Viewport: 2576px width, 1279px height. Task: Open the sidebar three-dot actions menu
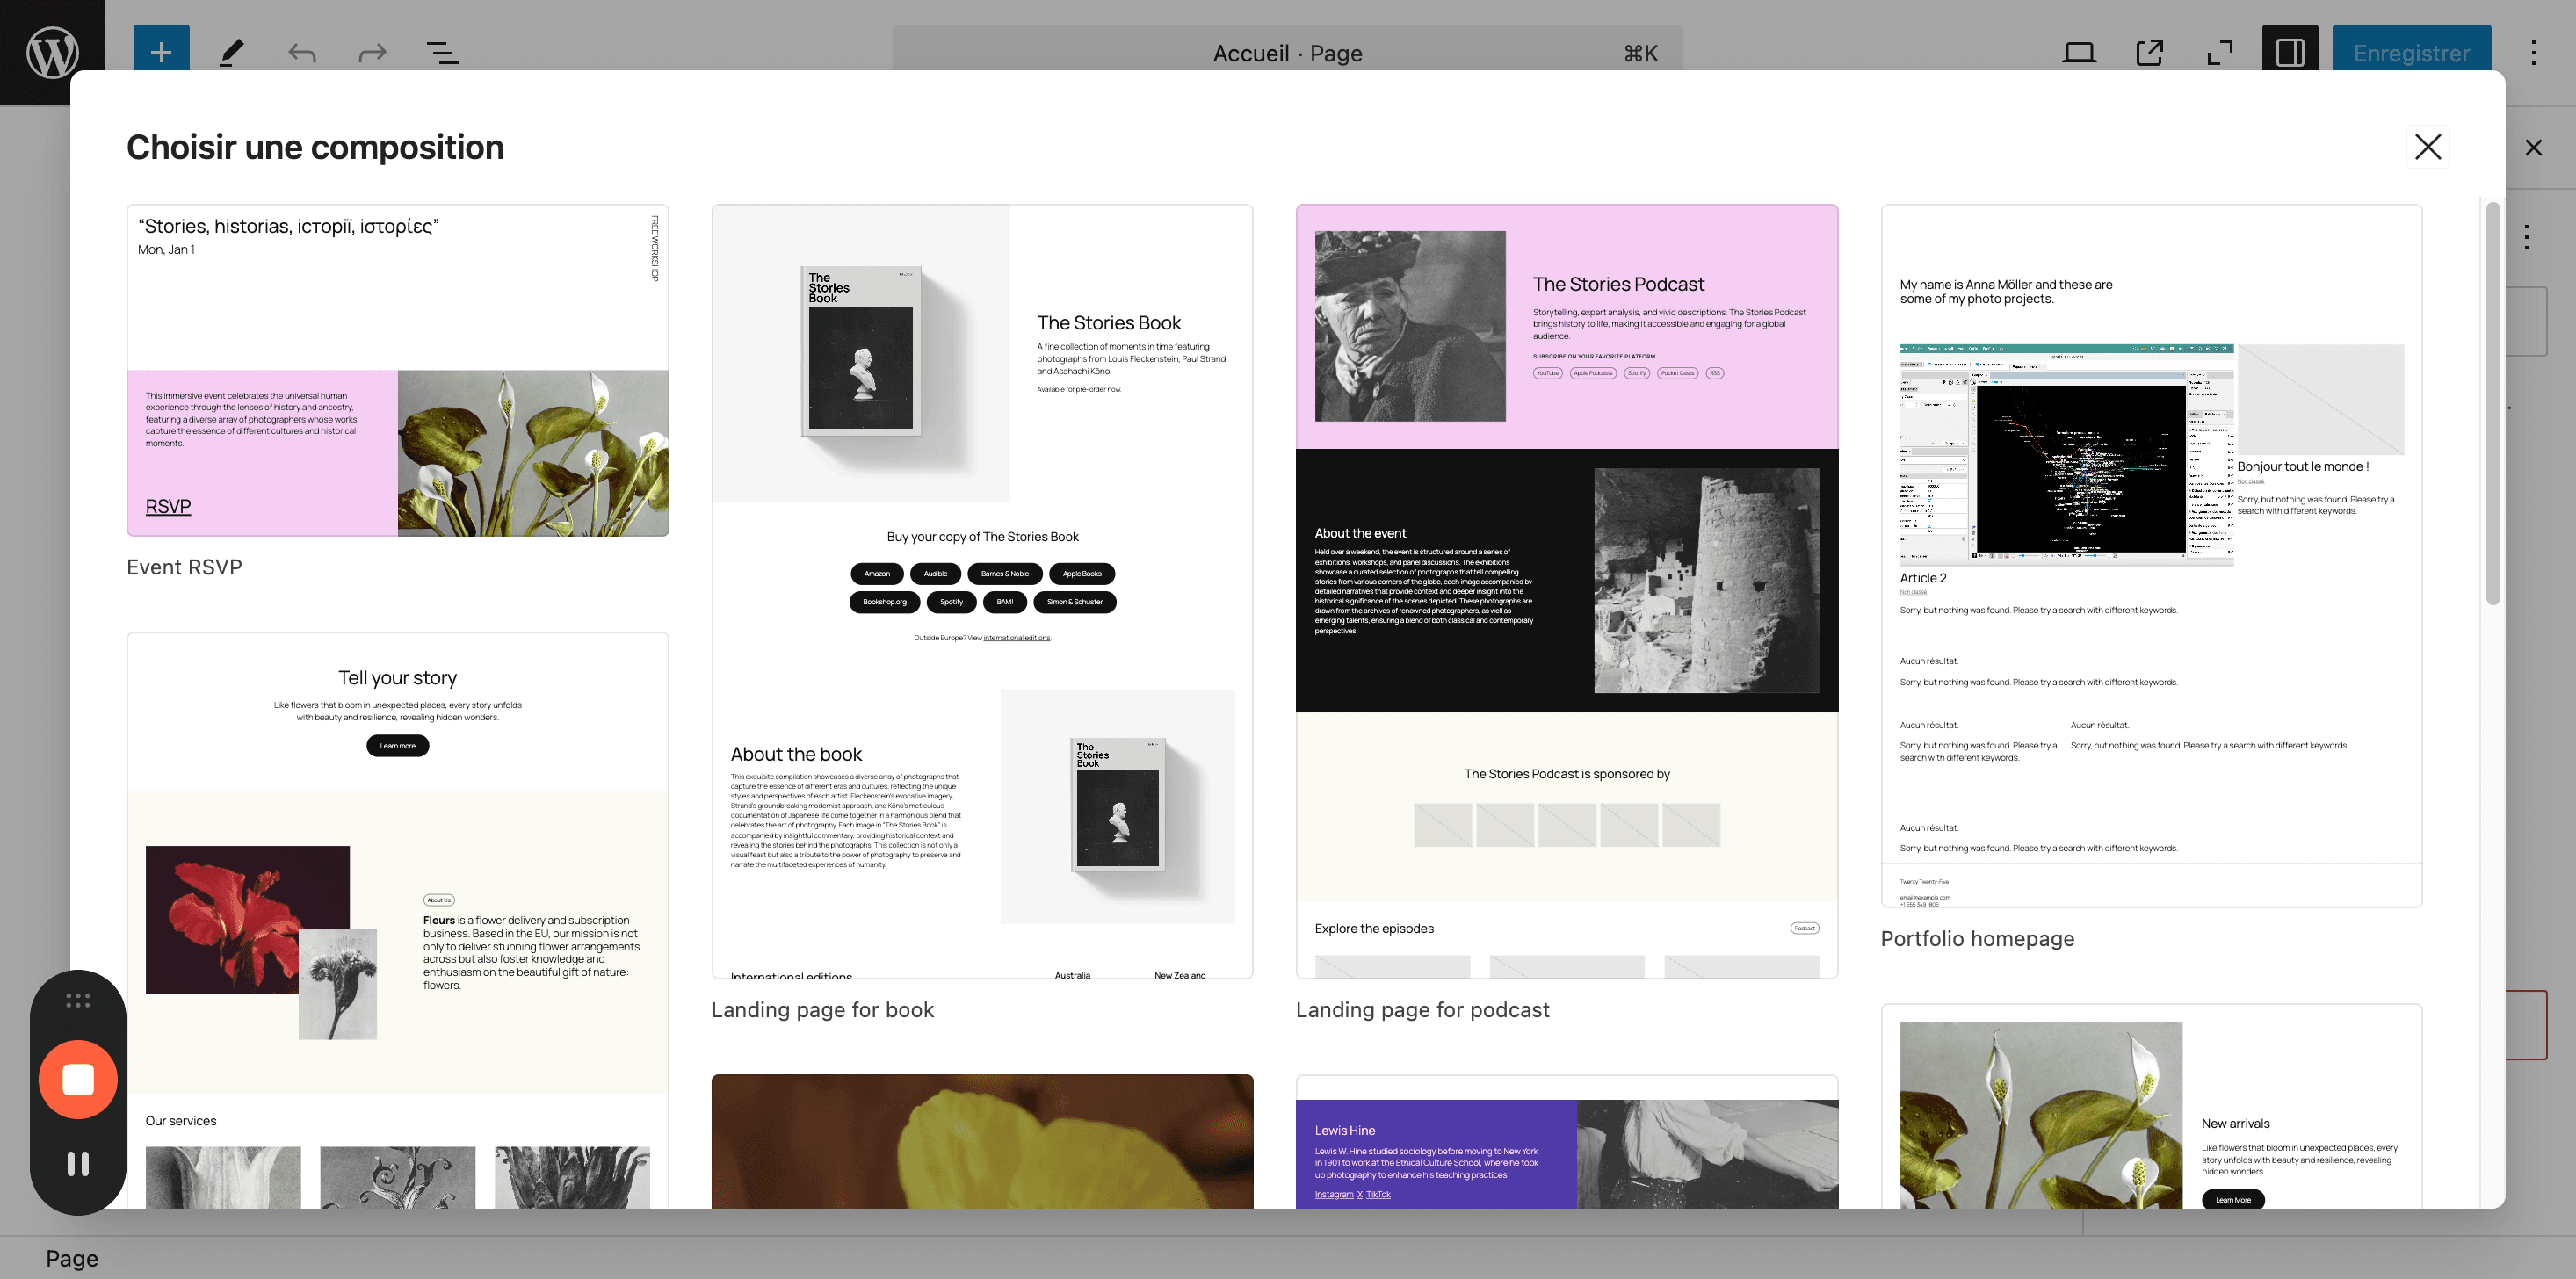(x=2527, y=237)
